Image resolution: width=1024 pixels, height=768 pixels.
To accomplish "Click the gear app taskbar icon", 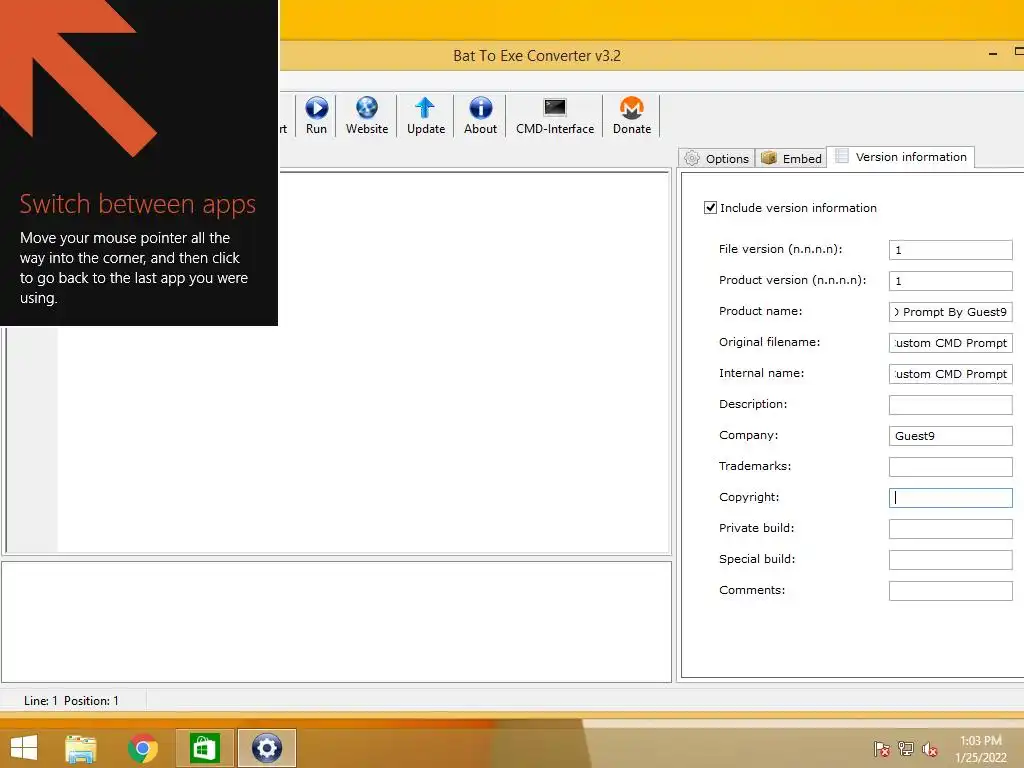I will (x=266, y=748).
